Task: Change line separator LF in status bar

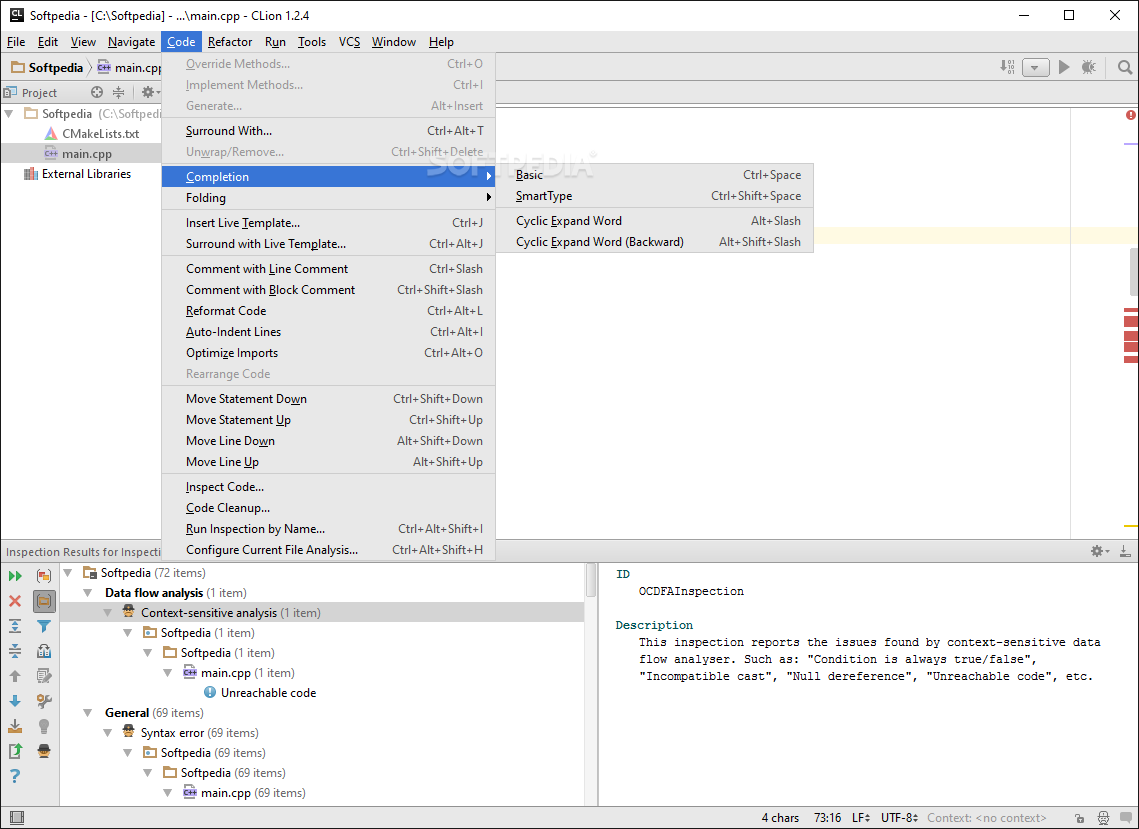Action: (x=861, y=818)
